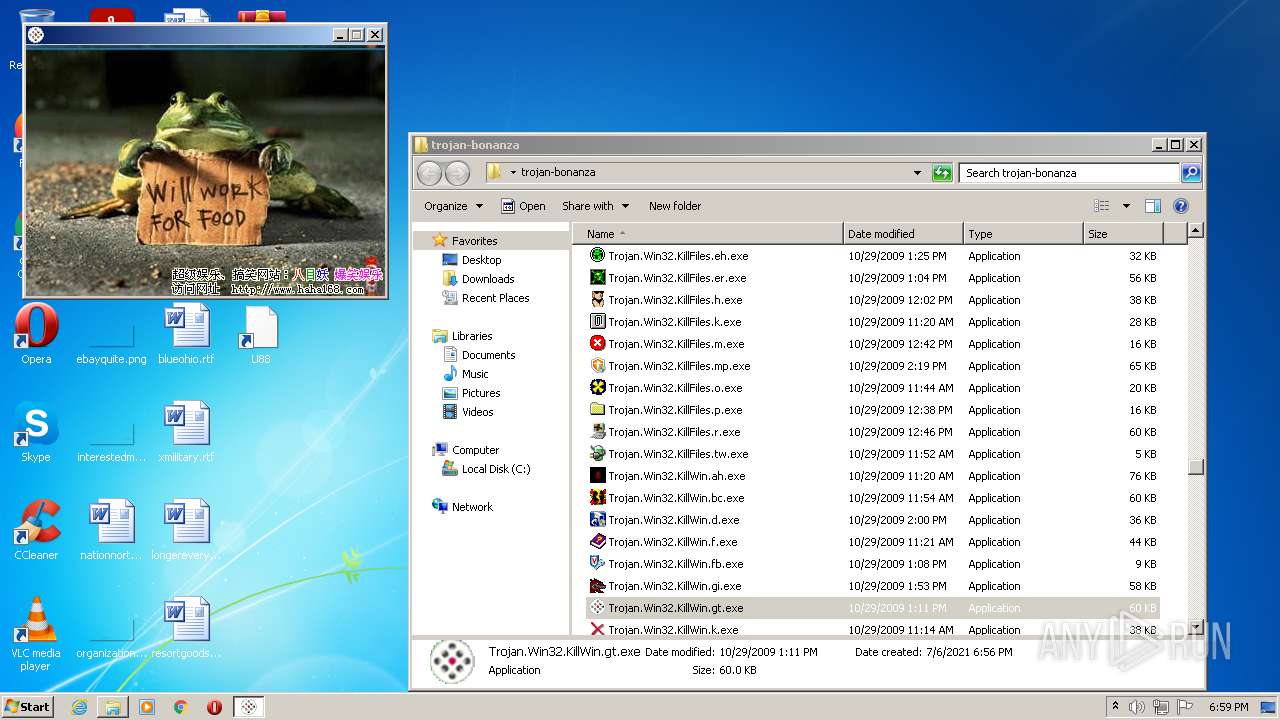
Task: Click the Open toolbar button
Action: 523,206
